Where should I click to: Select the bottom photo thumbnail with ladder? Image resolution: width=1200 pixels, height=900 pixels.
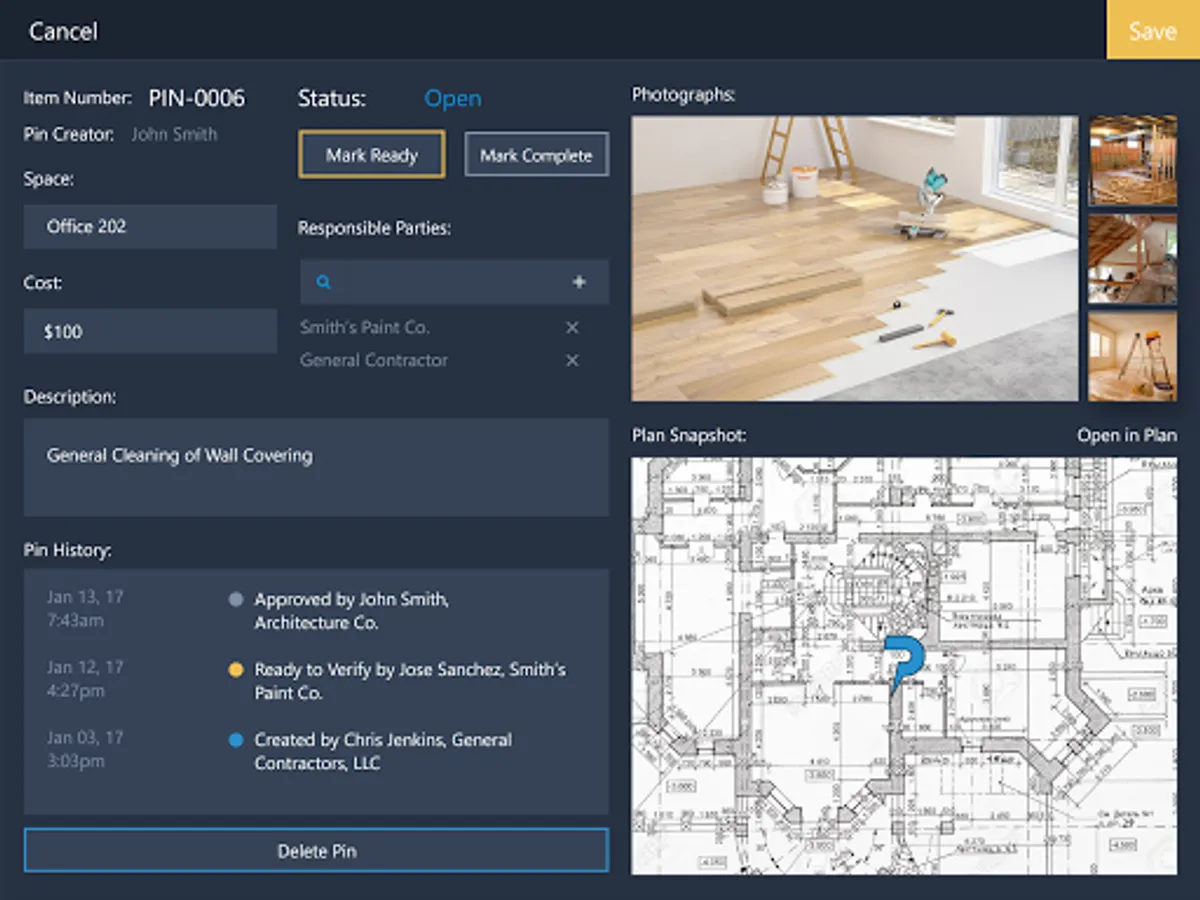[x=1133, y=357]
